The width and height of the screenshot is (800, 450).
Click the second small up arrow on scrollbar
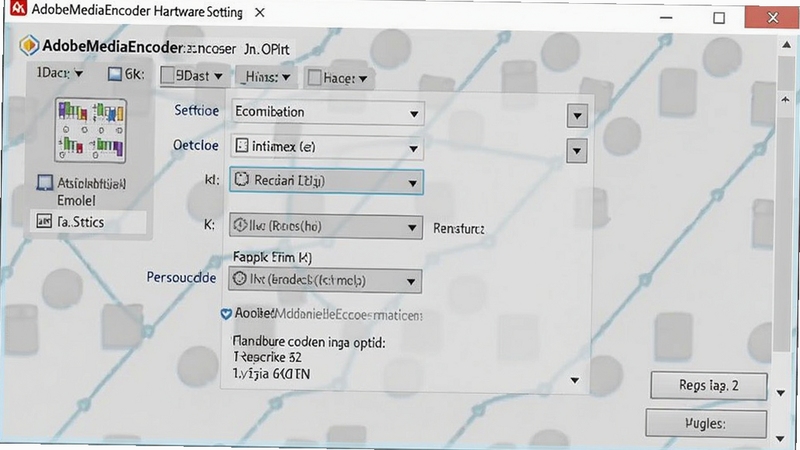(x=786, y=99)
